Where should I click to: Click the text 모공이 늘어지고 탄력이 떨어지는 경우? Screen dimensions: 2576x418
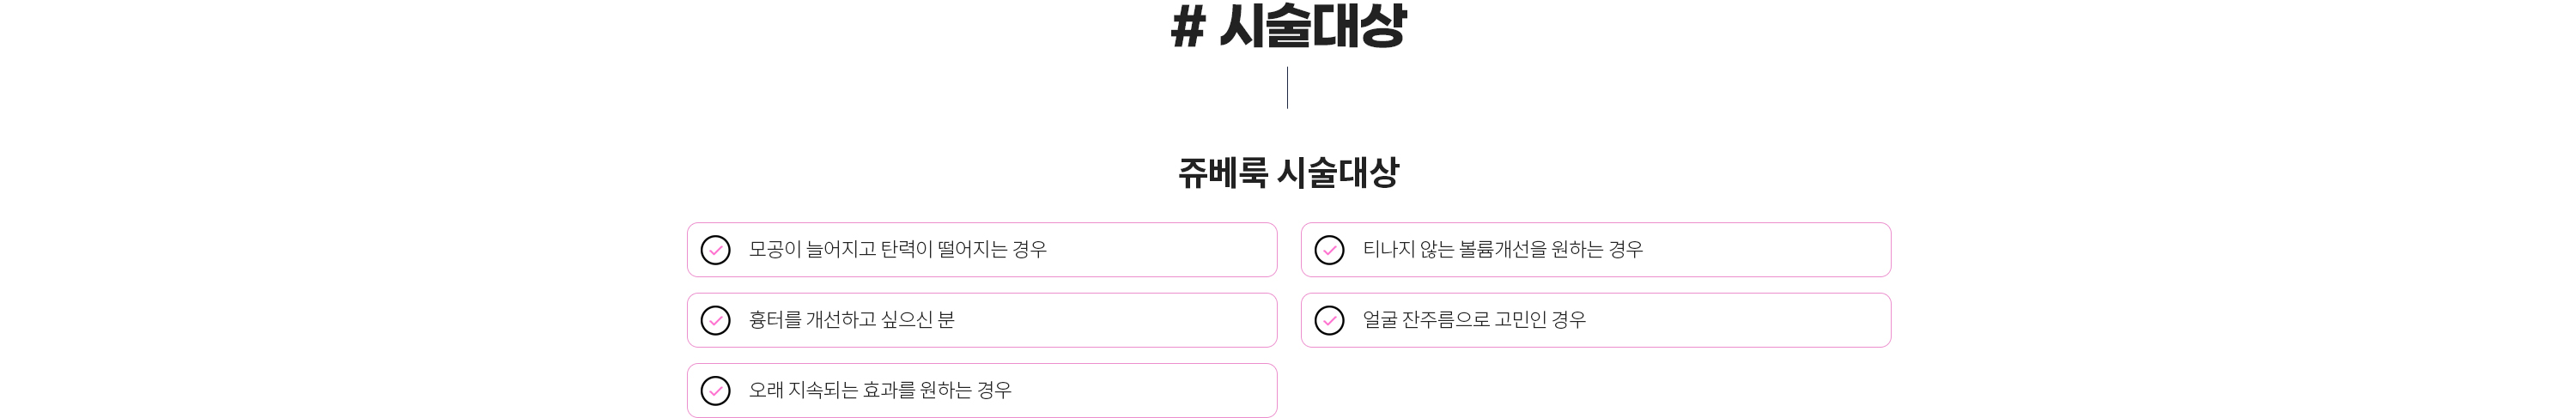click(897, 250)
